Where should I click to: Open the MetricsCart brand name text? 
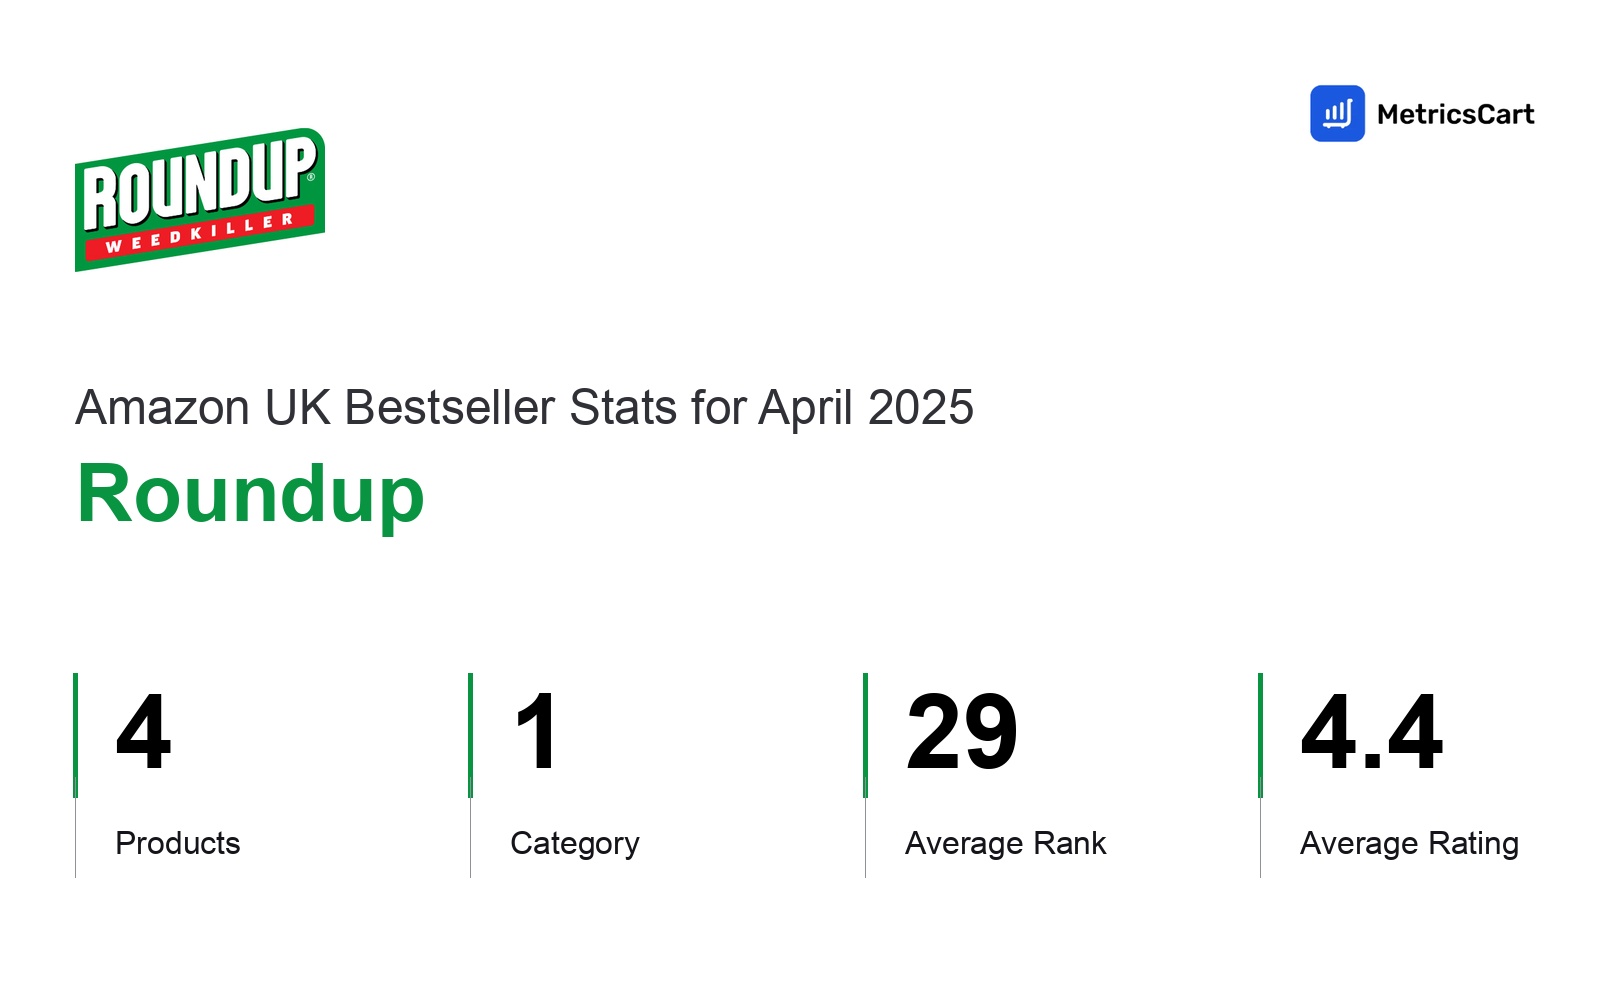pos(1455,114)
